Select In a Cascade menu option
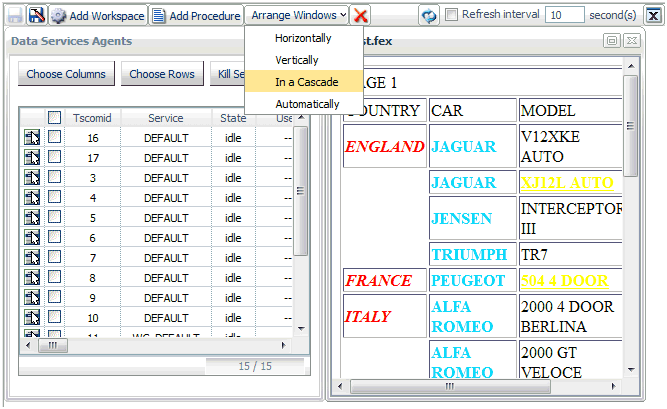This screenshot has width=667, height=409. (x=304, y=82)
